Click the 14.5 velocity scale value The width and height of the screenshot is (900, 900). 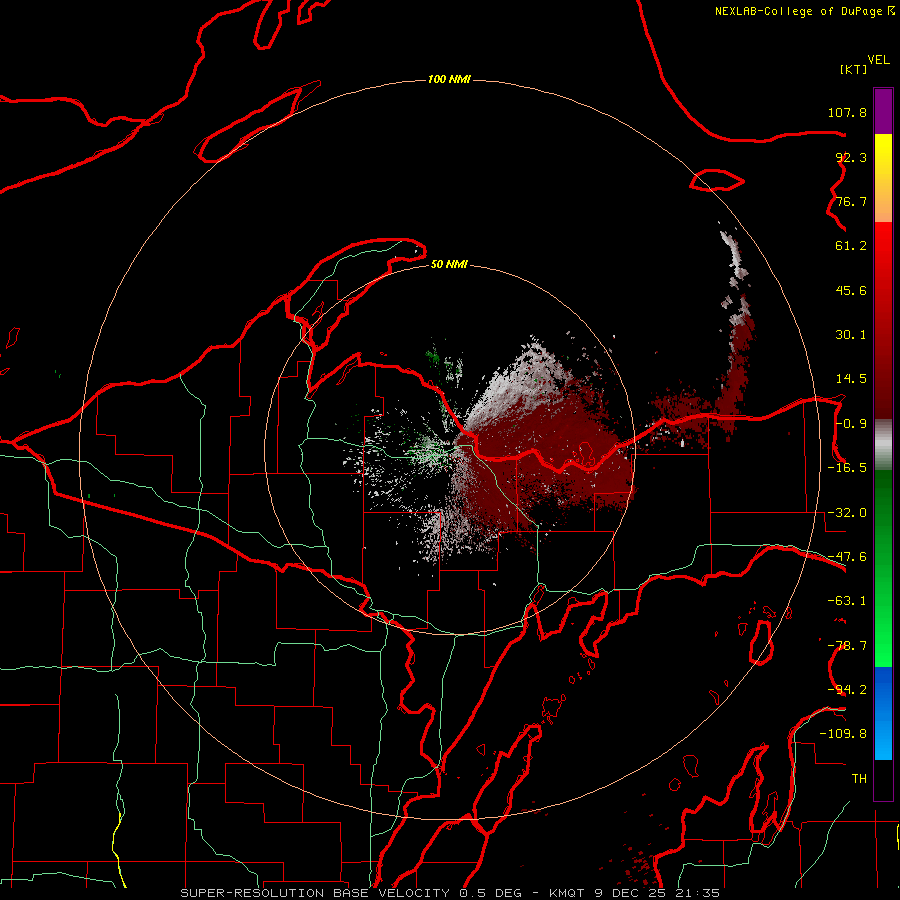(x=851, y=379)
